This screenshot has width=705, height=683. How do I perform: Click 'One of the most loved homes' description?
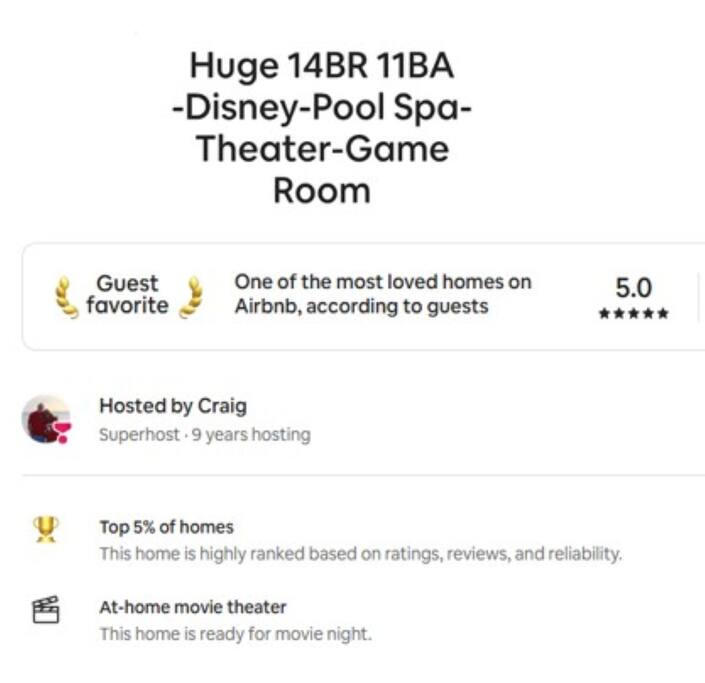[382, 295]
